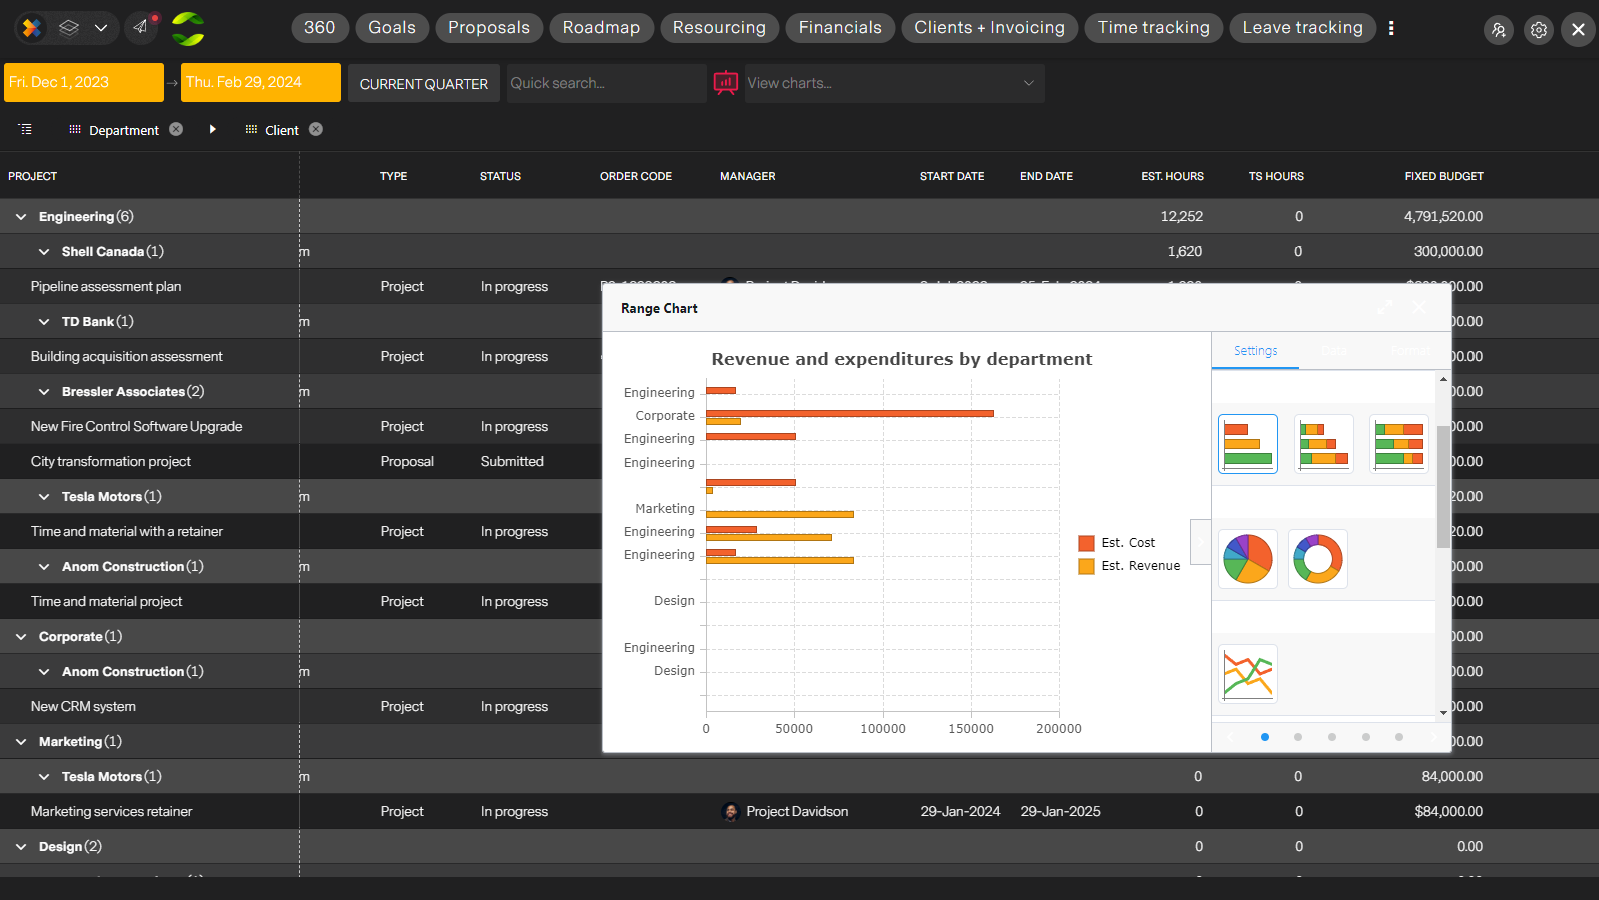Click the indented list tree icon
Screen dimensions: 1599x900
click(x=26, y=129)
